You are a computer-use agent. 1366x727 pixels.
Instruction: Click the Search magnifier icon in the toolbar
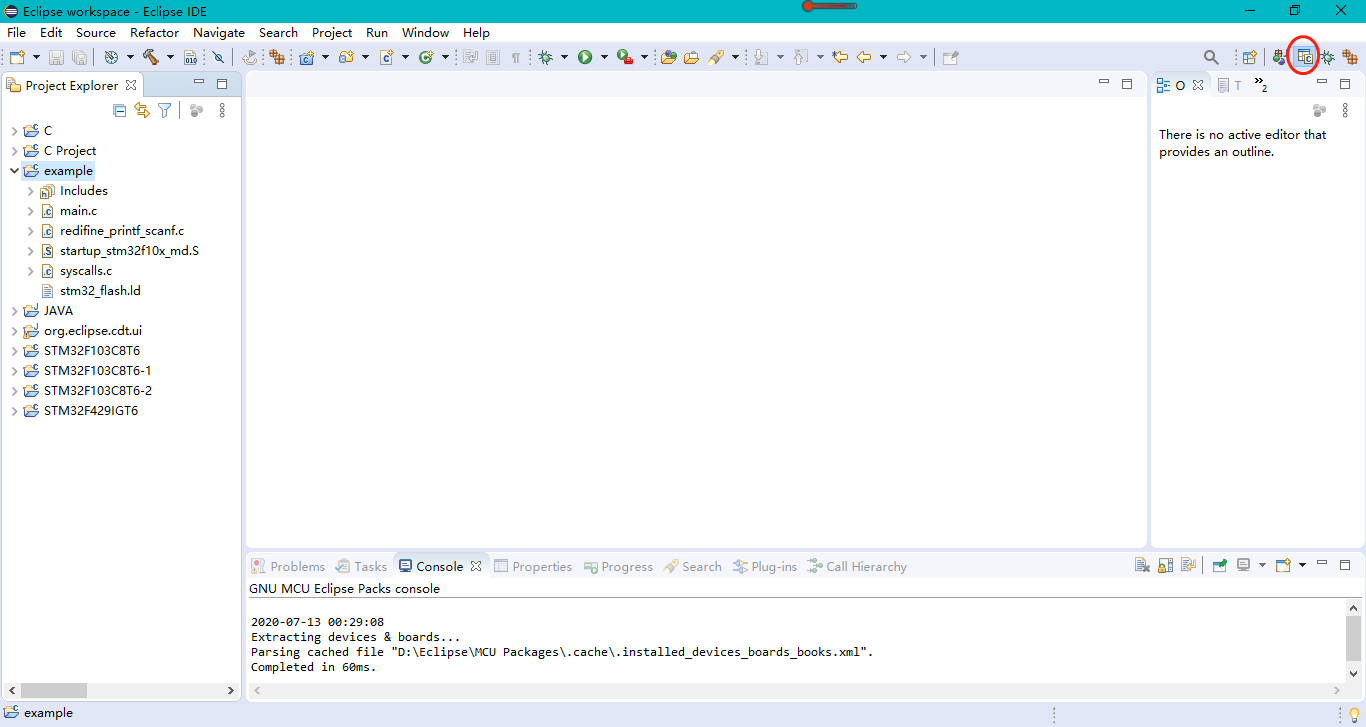coord(1211,58)
